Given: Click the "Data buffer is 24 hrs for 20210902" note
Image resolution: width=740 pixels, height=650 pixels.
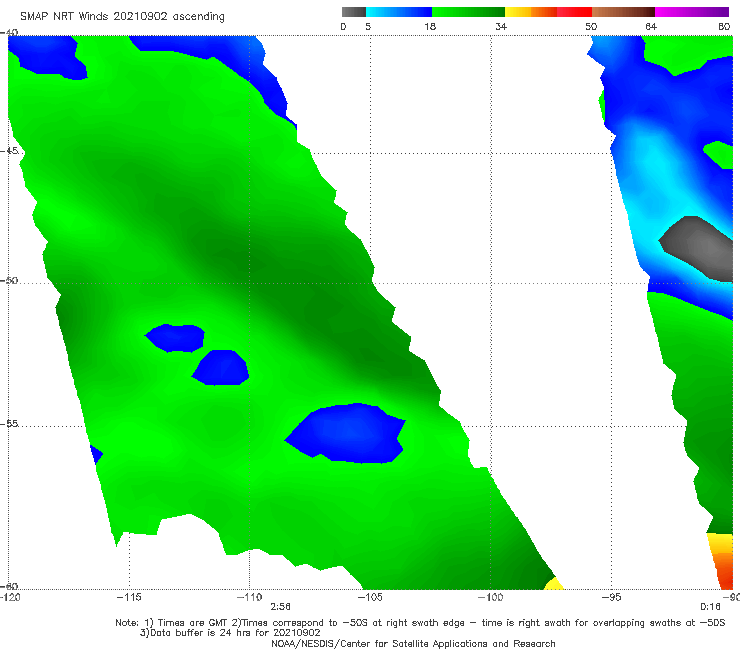Looking at the screenshot, I should click(x=230, y=633).
